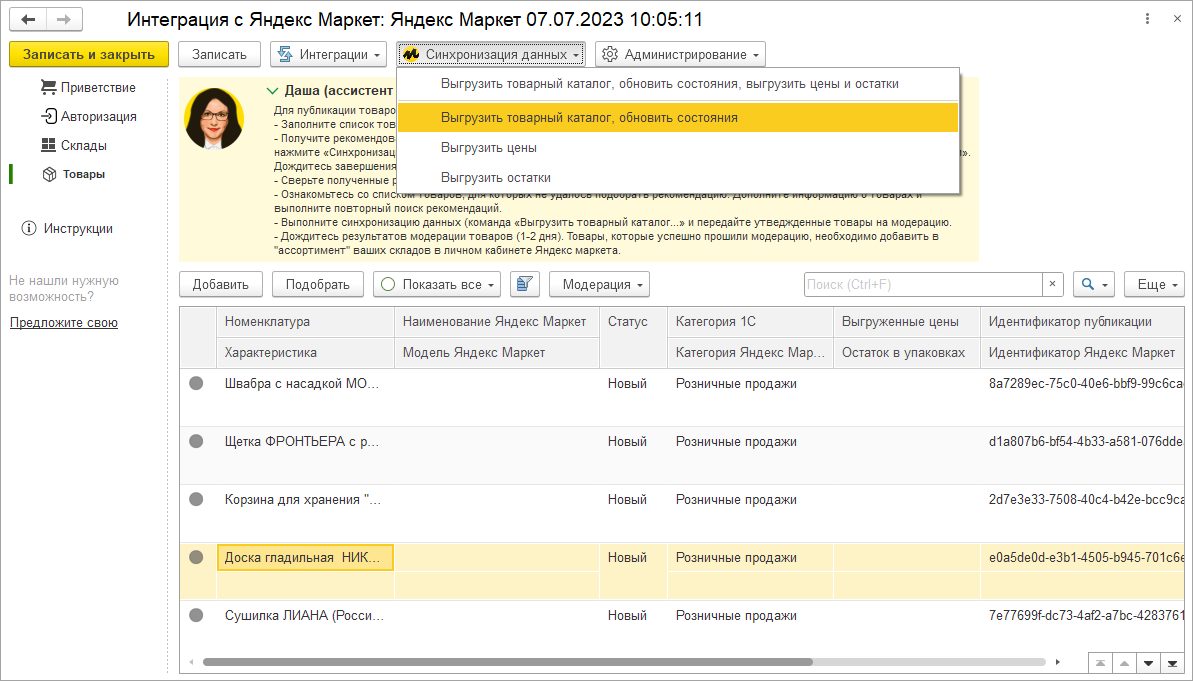This screenshot has width=1193, height=681.
Task: Click the Yandex Market icon on Синхронизация данных
Action: coord(411,54)
